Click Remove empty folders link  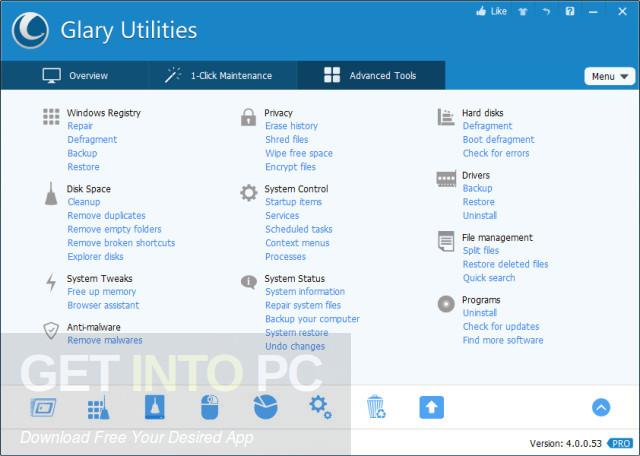(x=114, y=229)
